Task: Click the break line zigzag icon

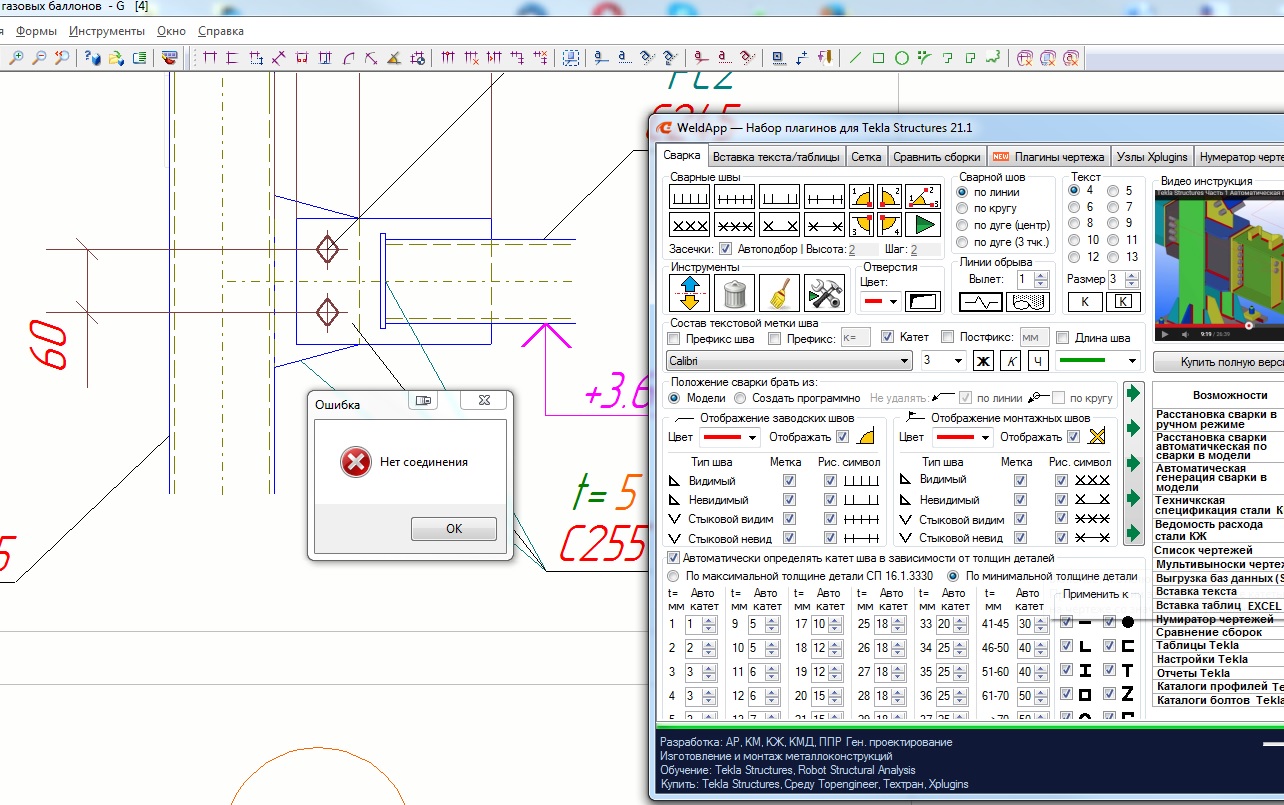Action: (979, 302)
